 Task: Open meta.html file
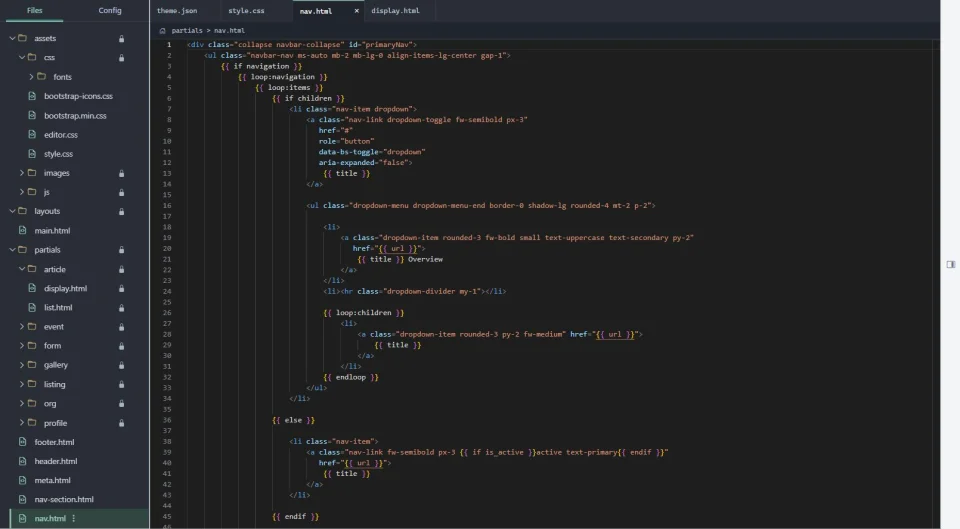52,480
